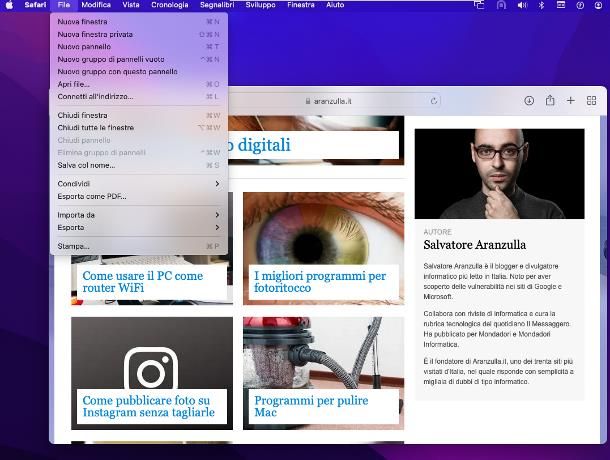The image size is (610, 460).
Task: Choose Apri file...
Action: pos(139,84)
